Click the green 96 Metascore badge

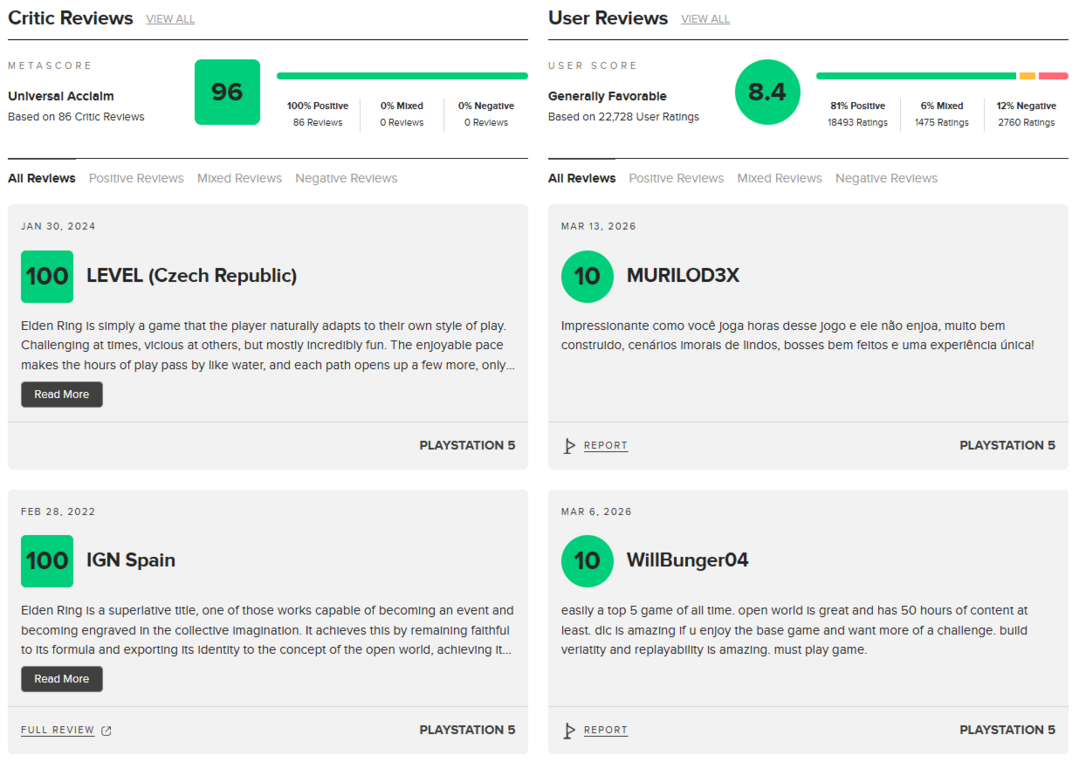coord(227,92)
